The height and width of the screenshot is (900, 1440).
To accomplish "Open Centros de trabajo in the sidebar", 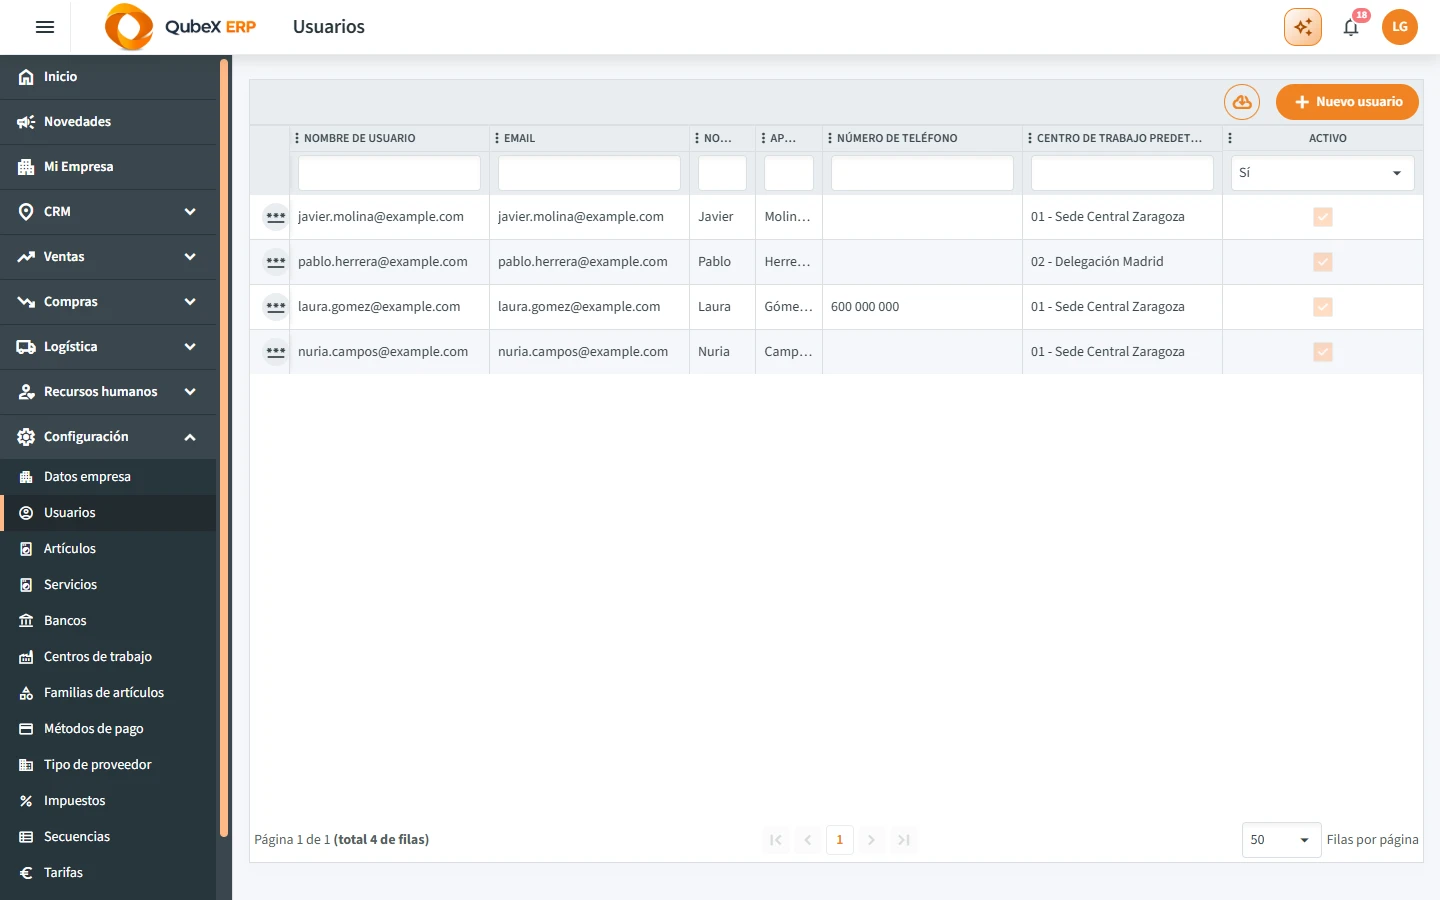I will click(108, 657).
